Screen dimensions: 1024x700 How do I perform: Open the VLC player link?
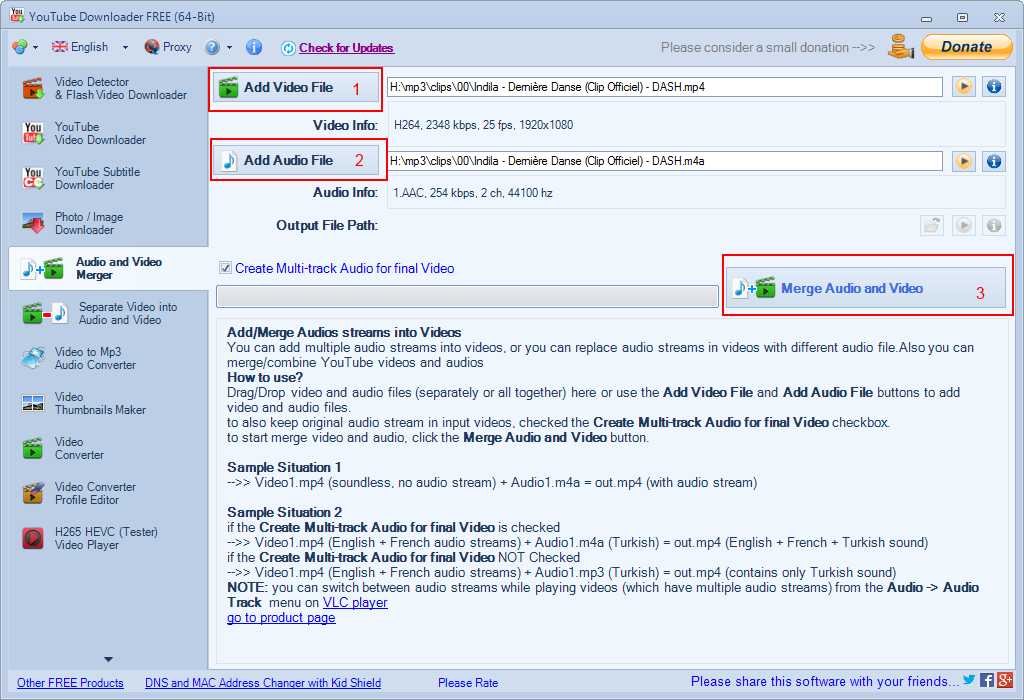coord(355,603)
